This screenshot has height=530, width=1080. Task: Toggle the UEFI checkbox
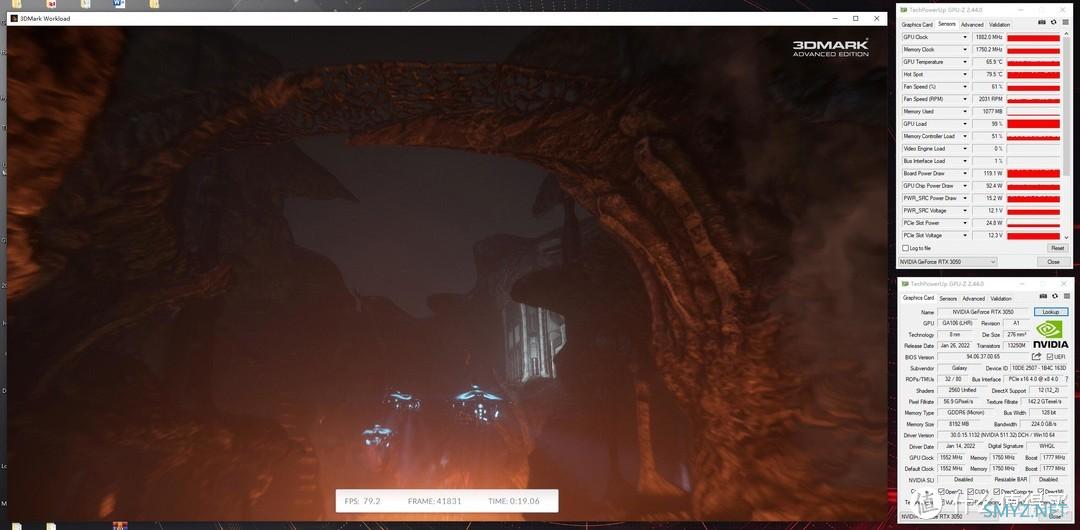tap(1049, 356)
